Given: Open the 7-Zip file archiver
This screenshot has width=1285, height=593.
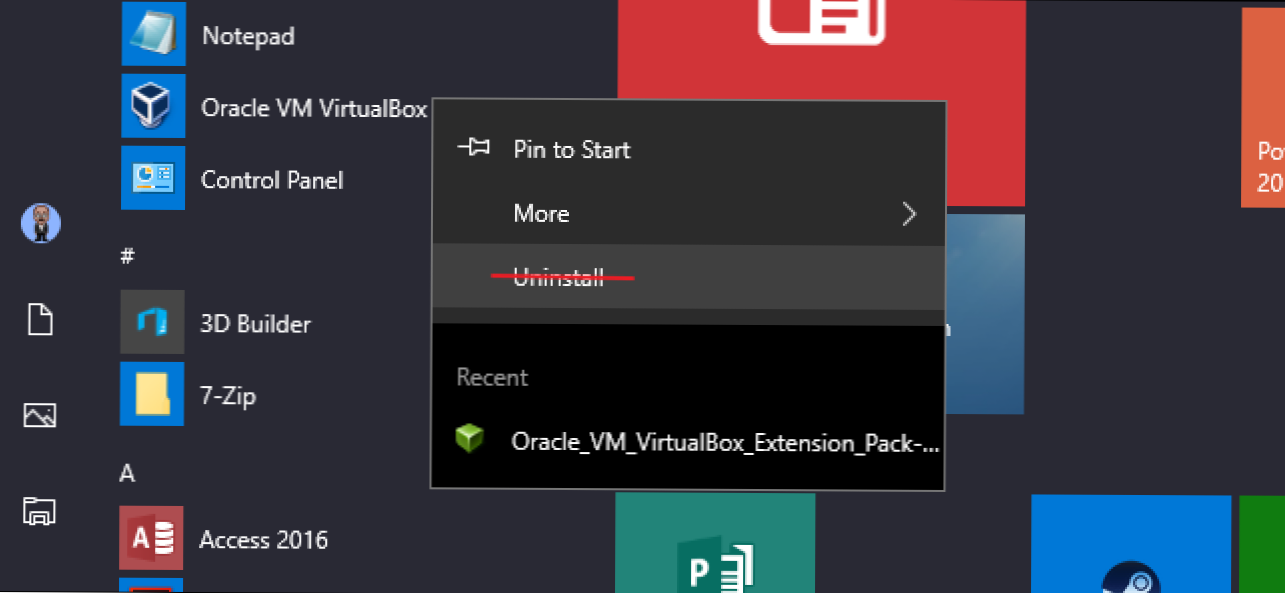Looking at the screenshot, I should [228, 395].
